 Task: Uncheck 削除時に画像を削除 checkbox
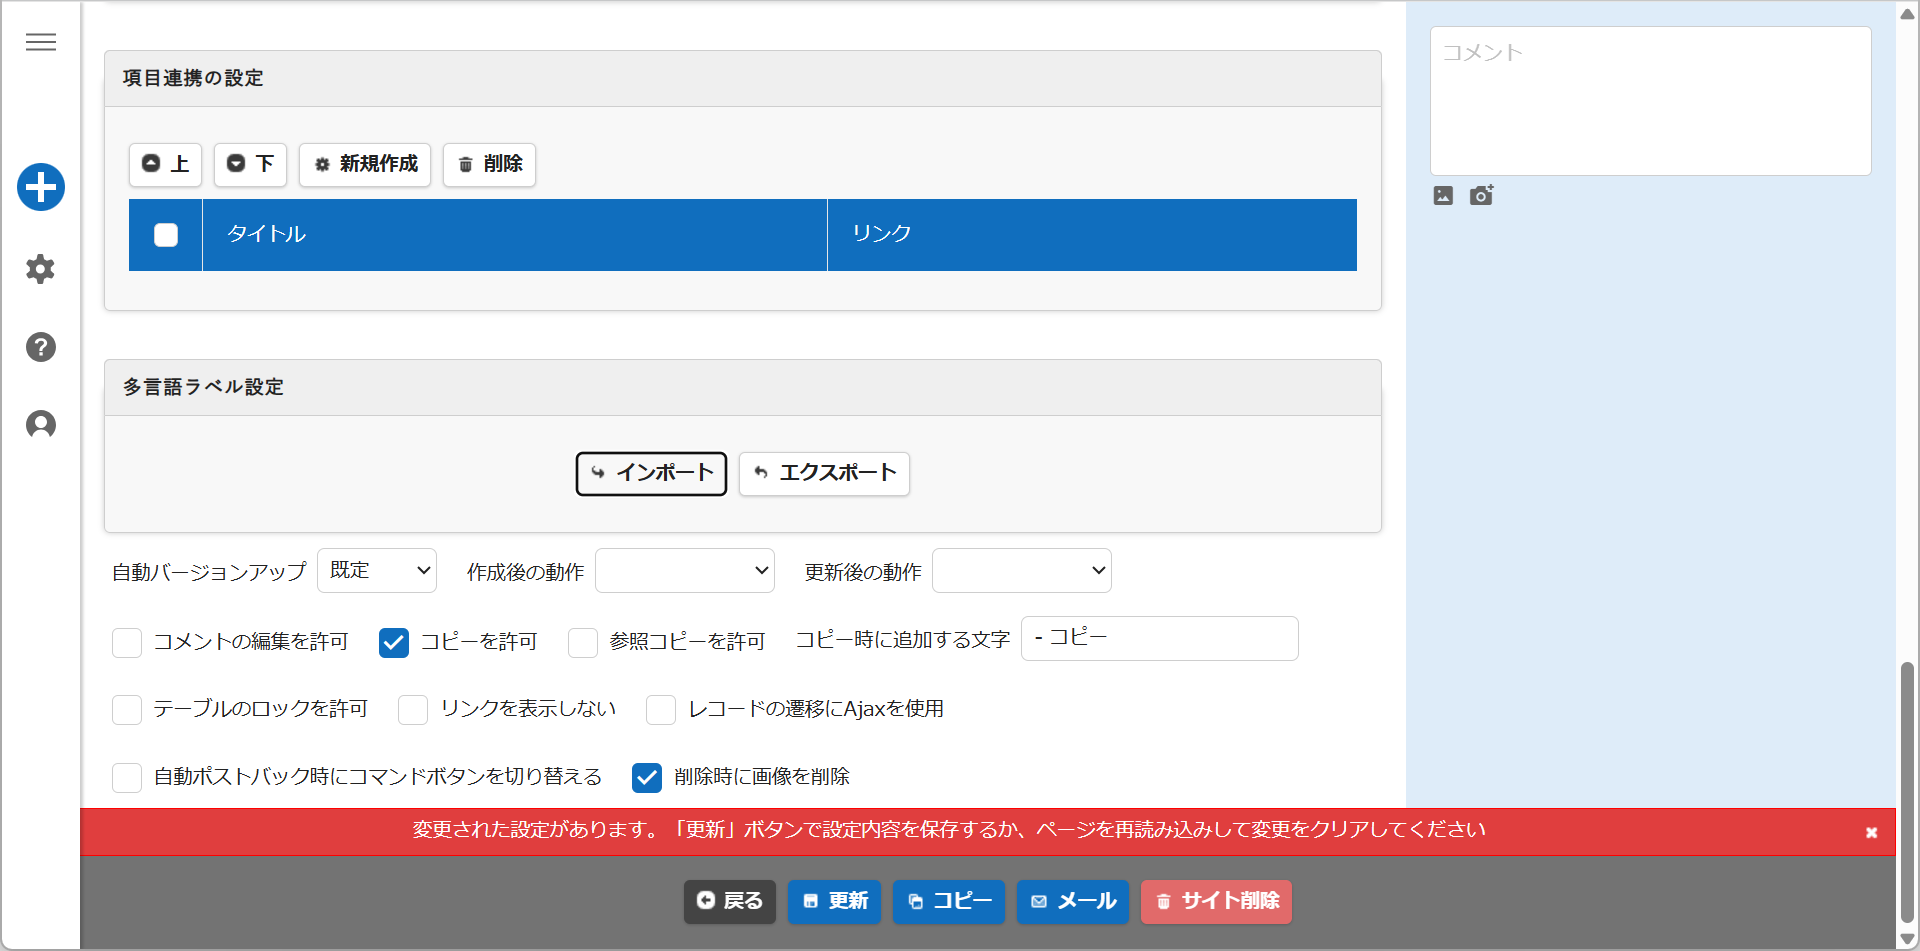click(647, 777)
